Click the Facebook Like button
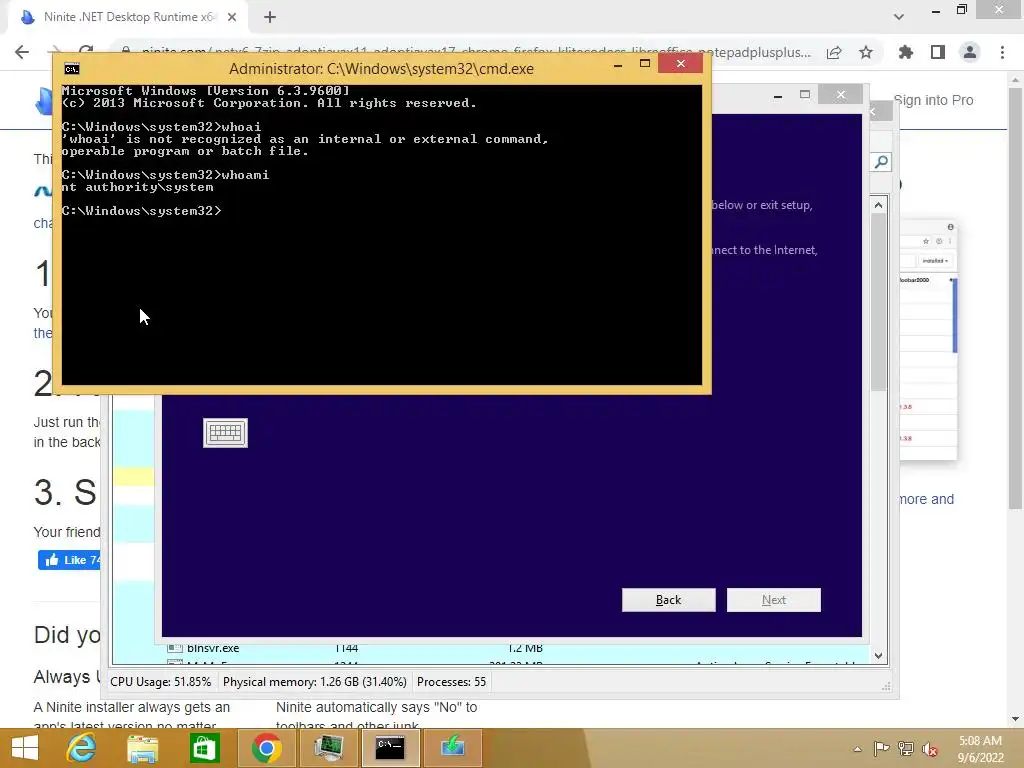 69,560
